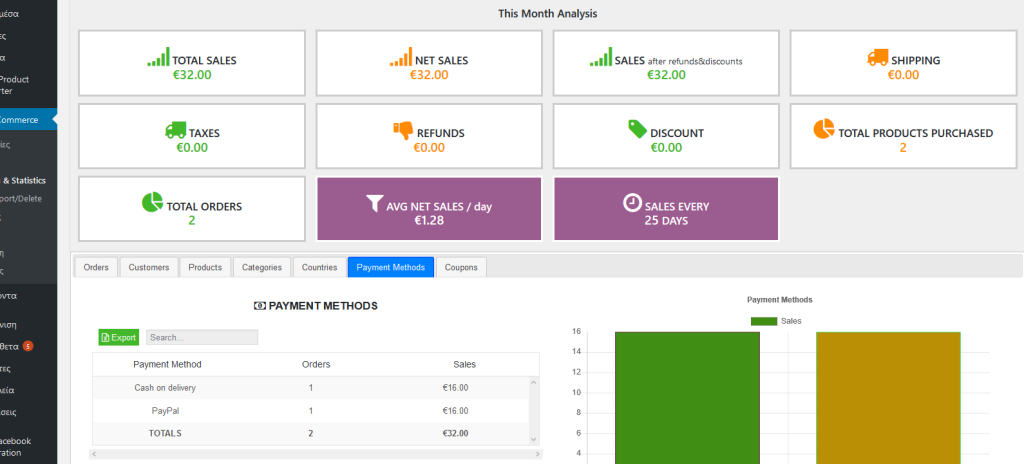Click the orange truck icon in the Shipping card
The width and height of the screenshot is (1024, 464).
(x=878, y=58)
